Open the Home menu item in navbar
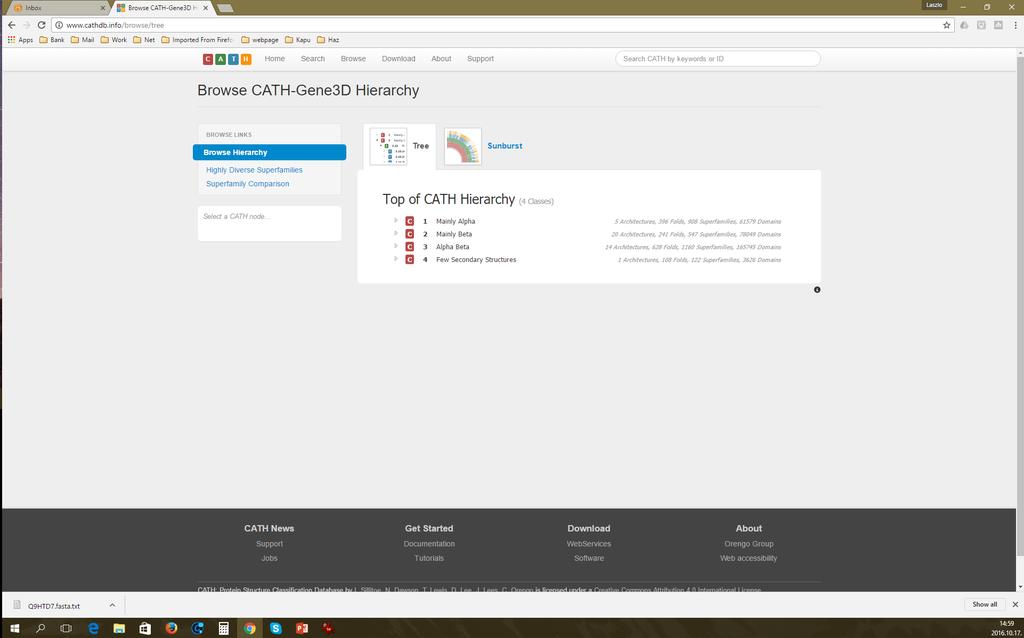Image resolution: width=1024 pixels, height=638 pixels. (x=275, y=59)
